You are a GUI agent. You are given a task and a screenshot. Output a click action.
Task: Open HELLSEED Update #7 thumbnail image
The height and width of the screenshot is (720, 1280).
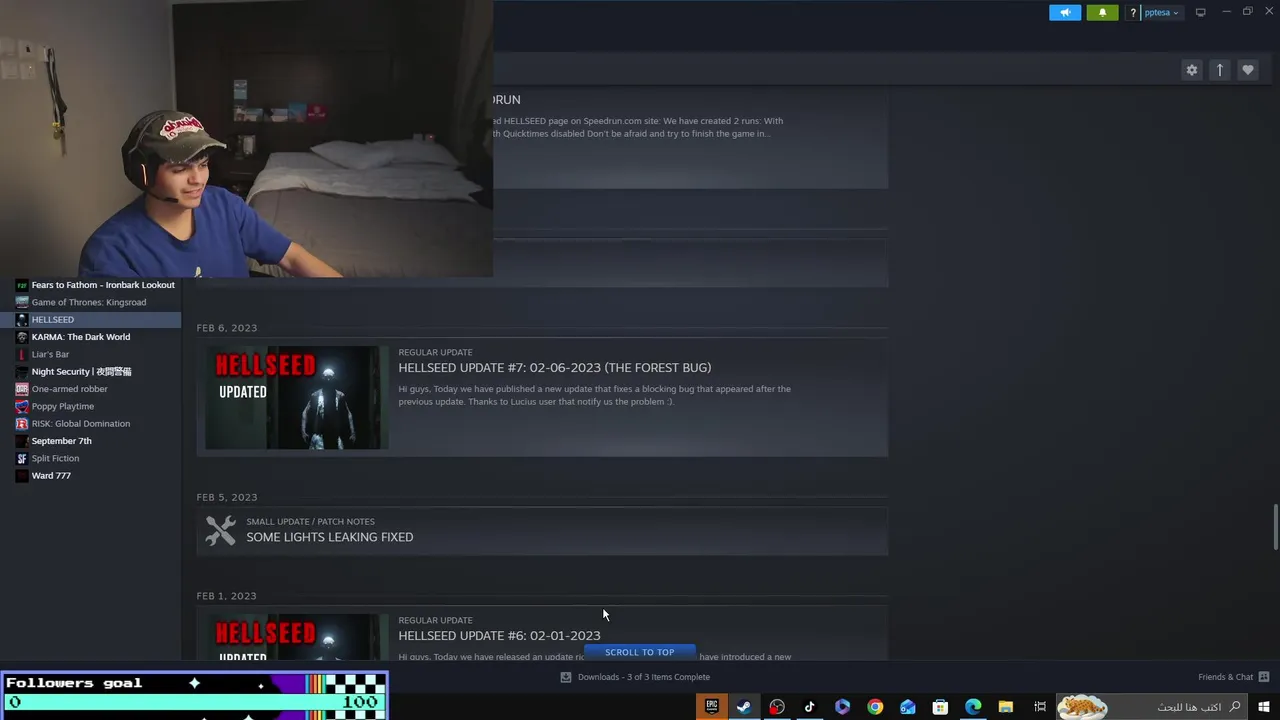point(297,398)
